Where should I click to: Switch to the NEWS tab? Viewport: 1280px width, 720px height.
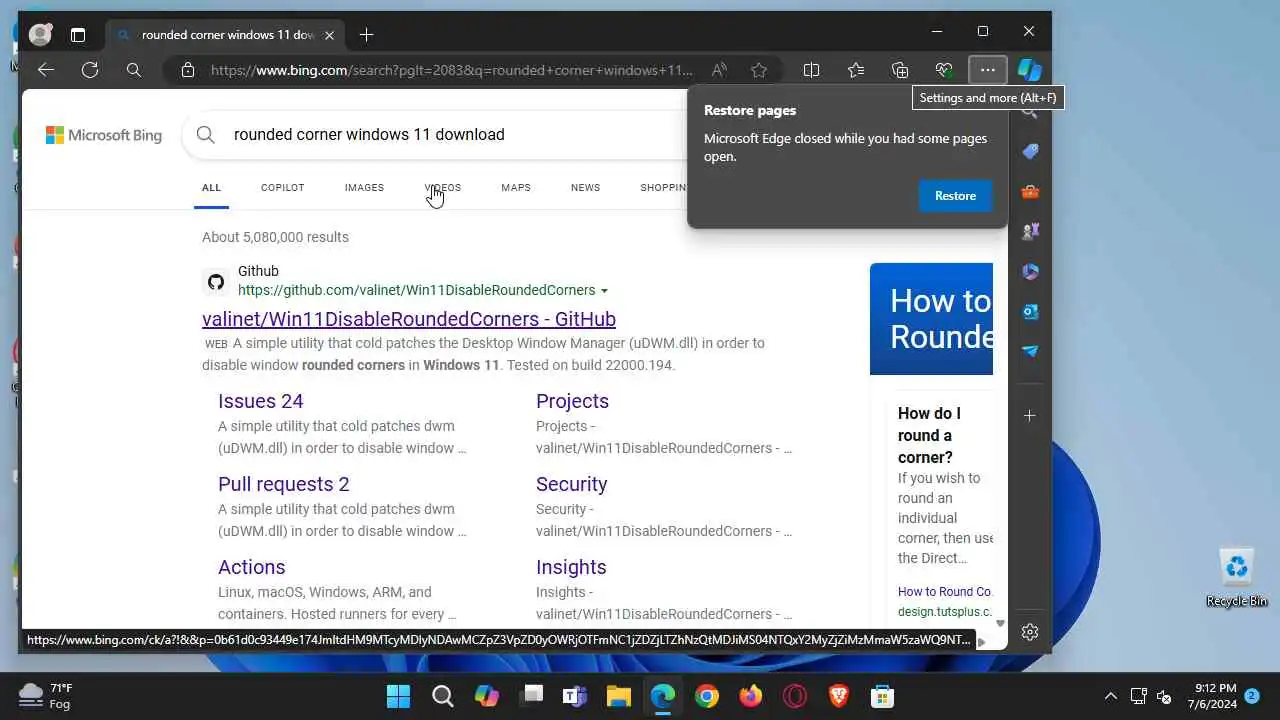[586, 188]
